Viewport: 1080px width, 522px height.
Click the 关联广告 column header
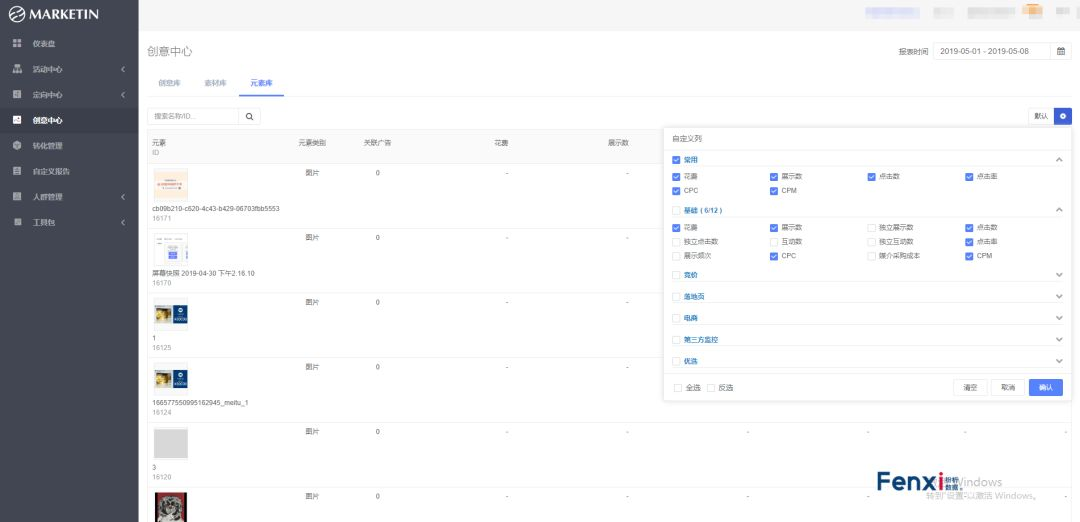coord(377,143)
